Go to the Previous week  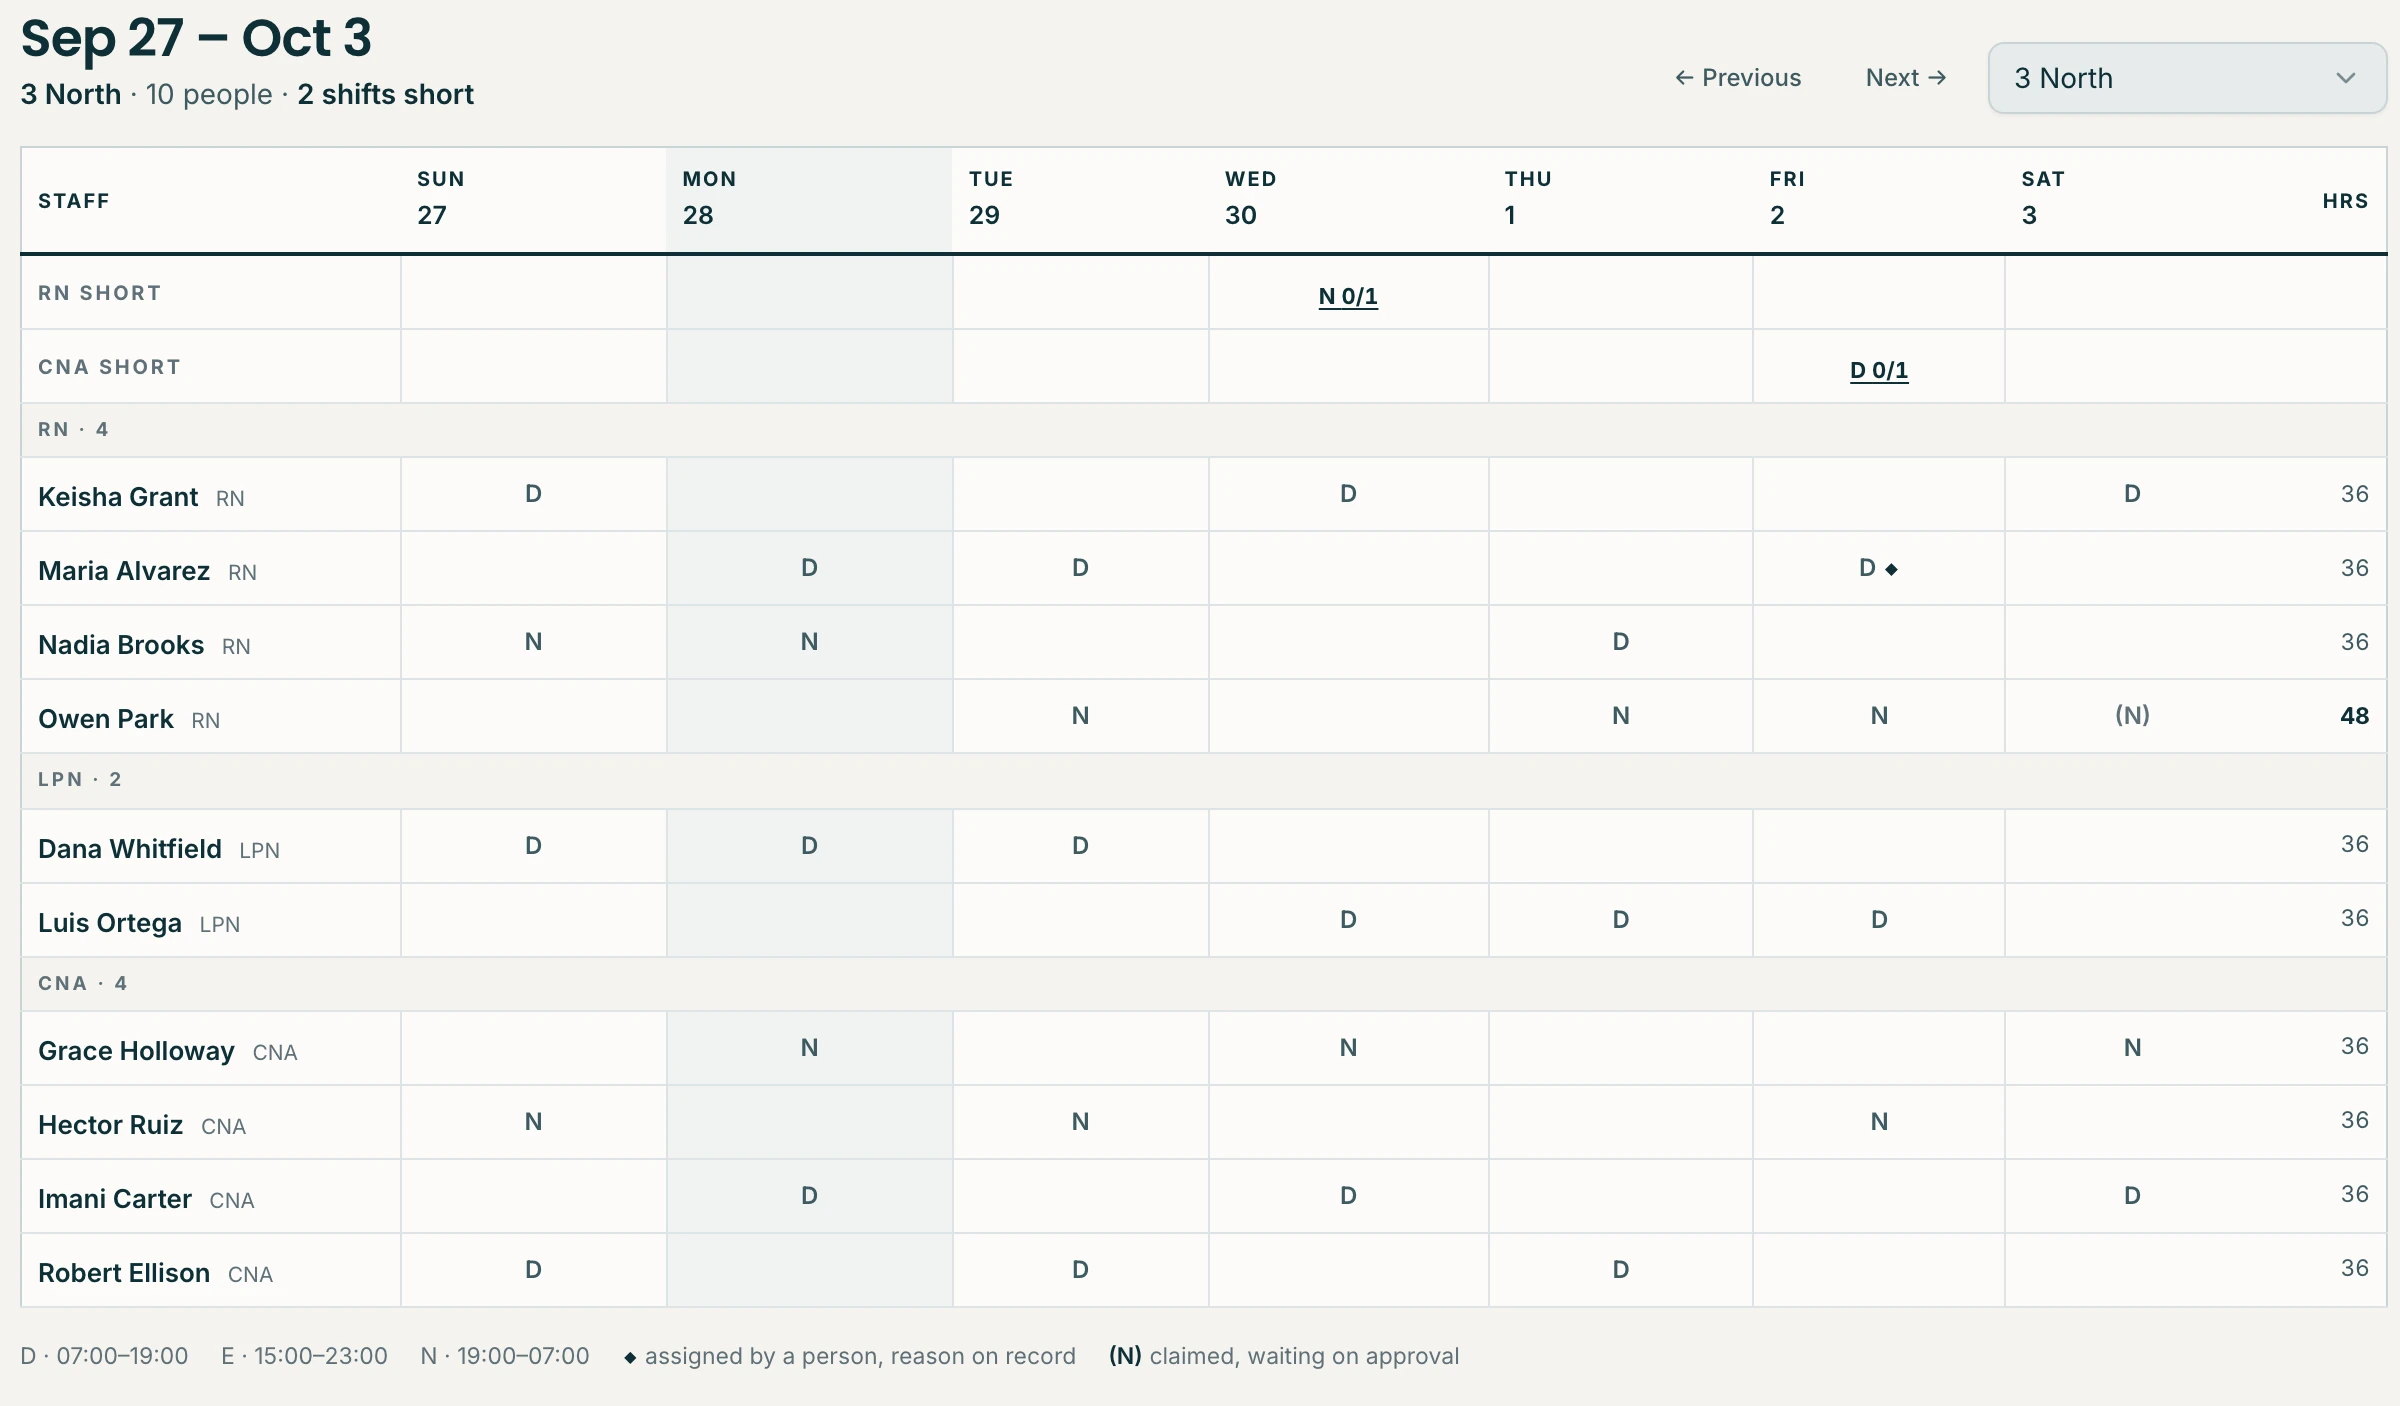point(1738,78)
